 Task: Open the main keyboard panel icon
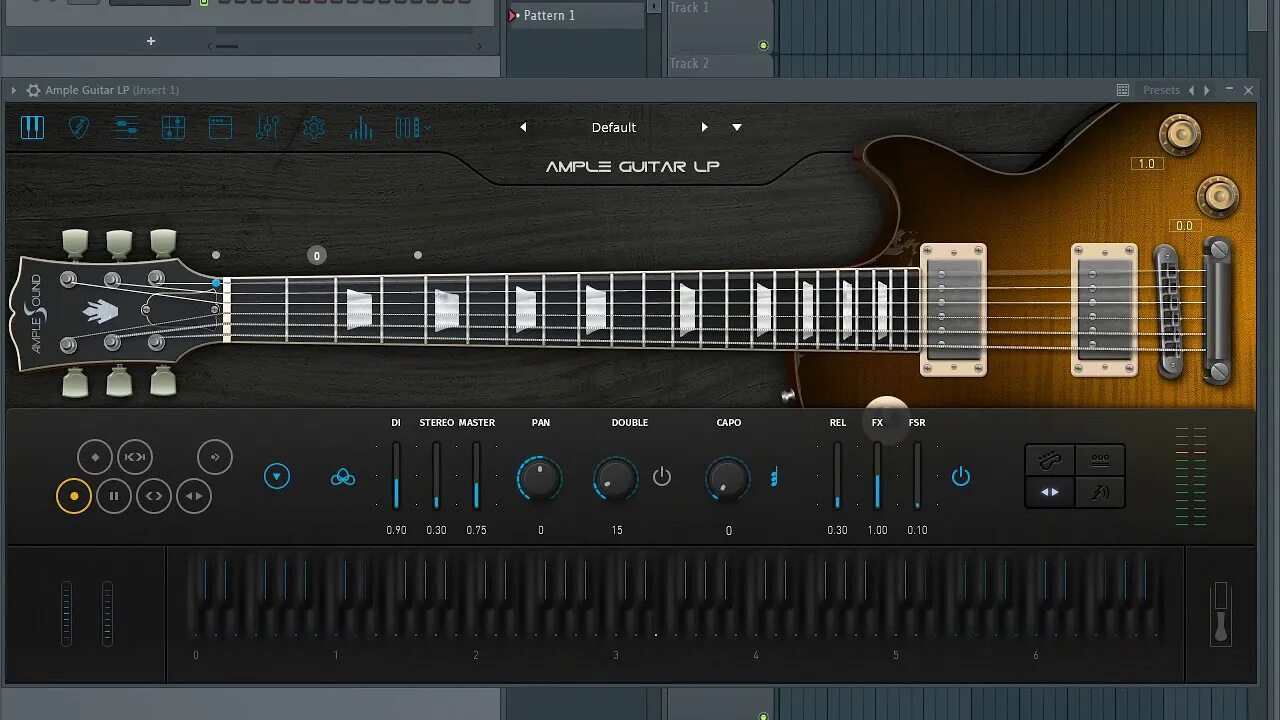click(x=33, y=127)
